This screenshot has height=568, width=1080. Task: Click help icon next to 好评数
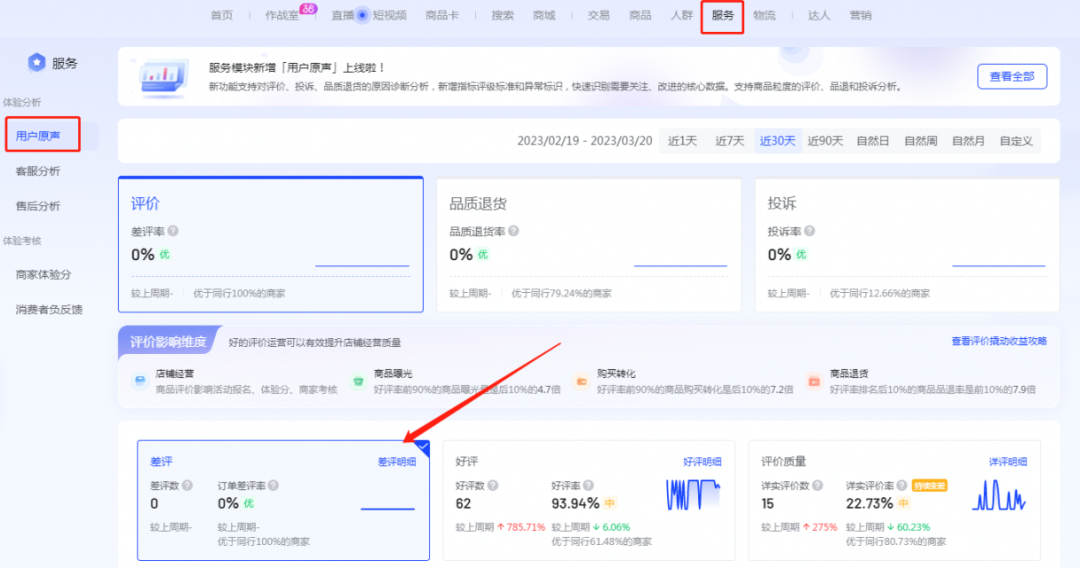[492, 485]
